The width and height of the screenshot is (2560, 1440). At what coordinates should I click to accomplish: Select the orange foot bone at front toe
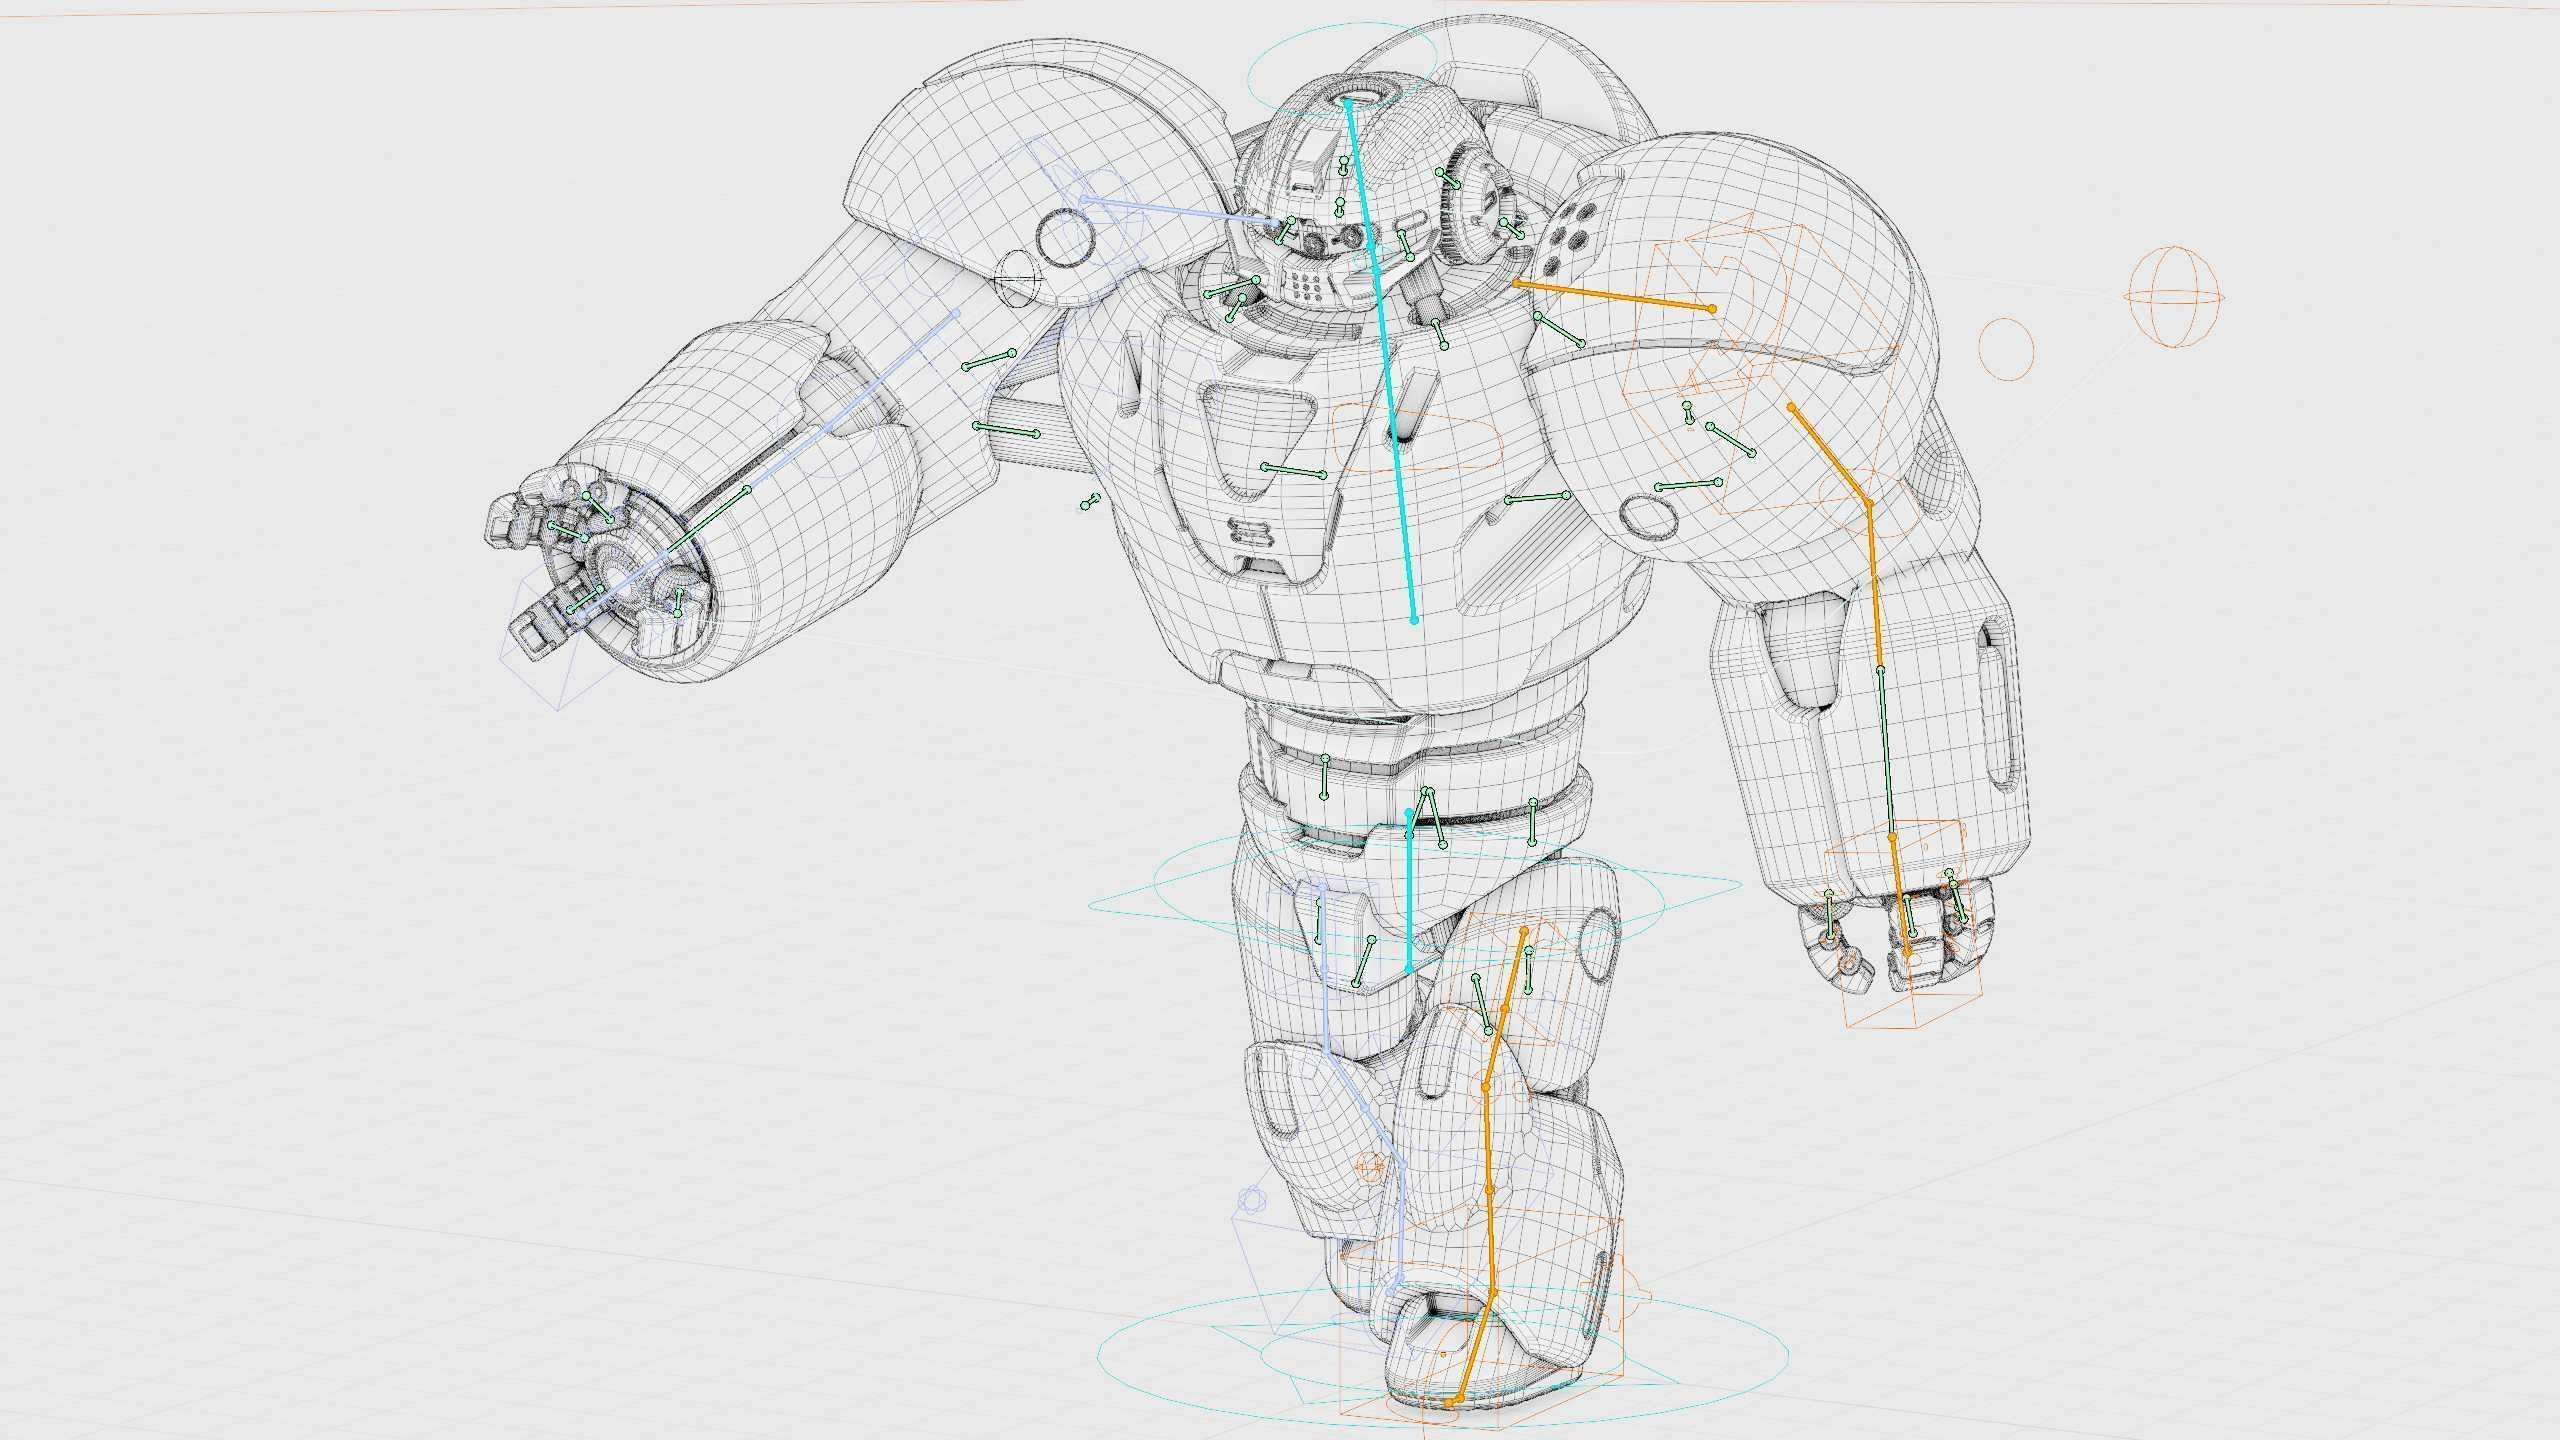click(x=1476, y=1345)
